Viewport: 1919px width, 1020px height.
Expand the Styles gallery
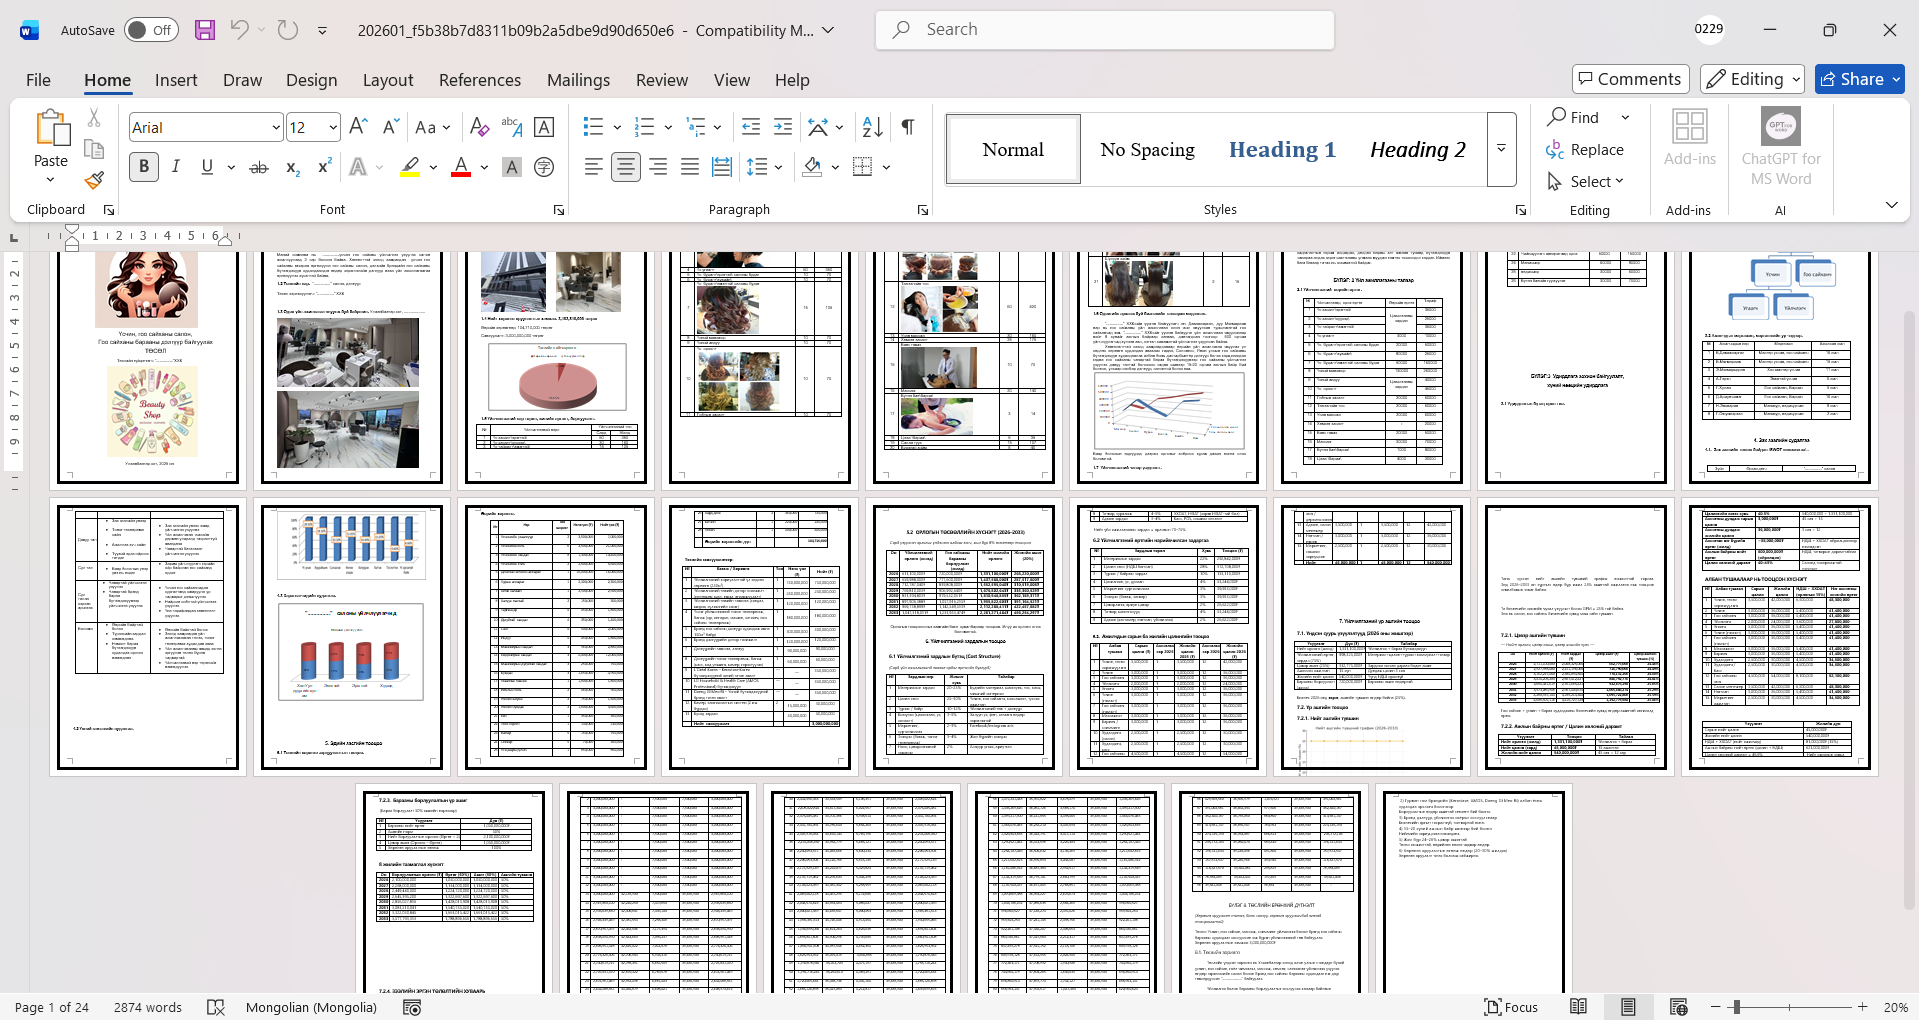[x=1501, y=149]
